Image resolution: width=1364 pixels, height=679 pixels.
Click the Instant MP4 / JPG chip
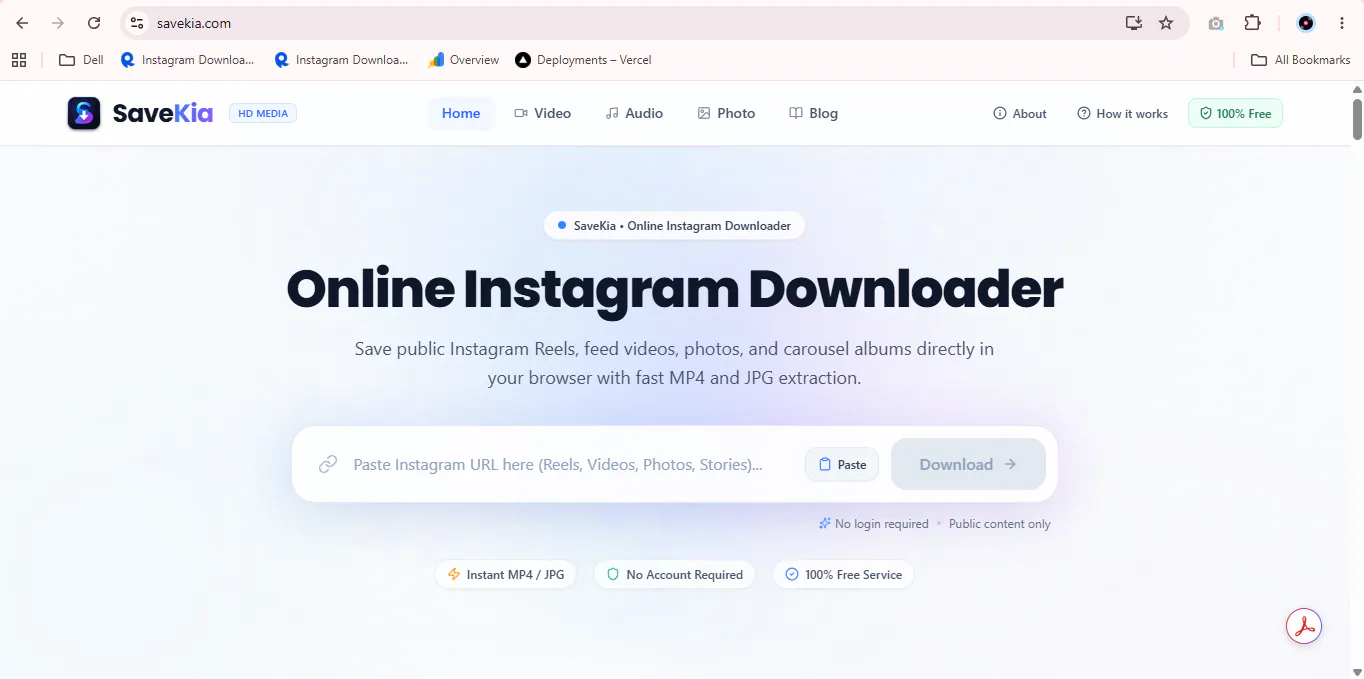(506, 575)
